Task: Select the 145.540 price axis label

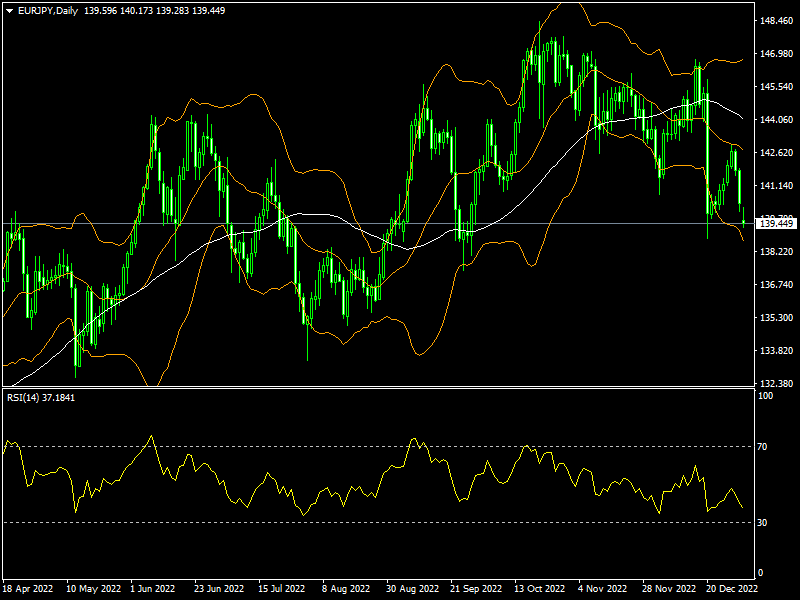Action: (x=777, y=87)
